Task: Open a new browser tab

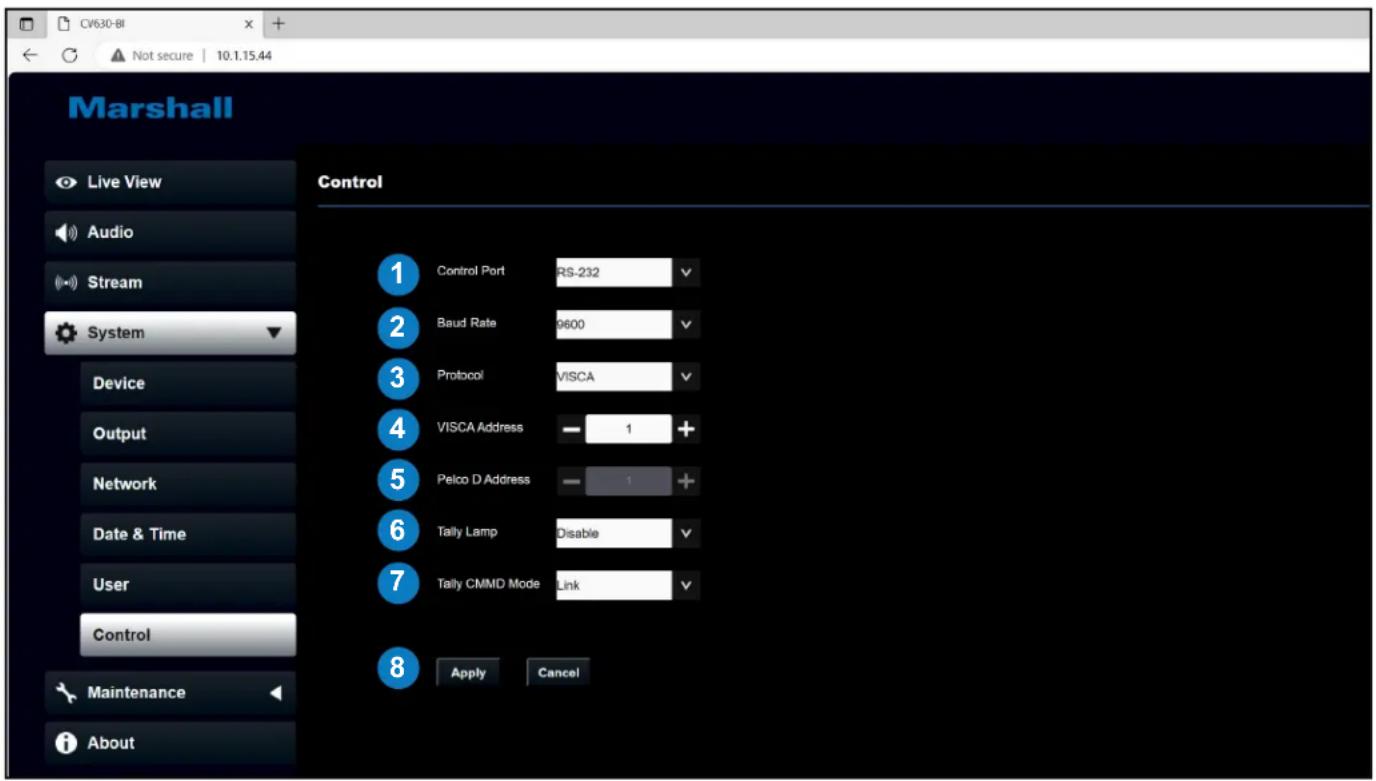Action: pyautogui.click(x=279, y=23)
